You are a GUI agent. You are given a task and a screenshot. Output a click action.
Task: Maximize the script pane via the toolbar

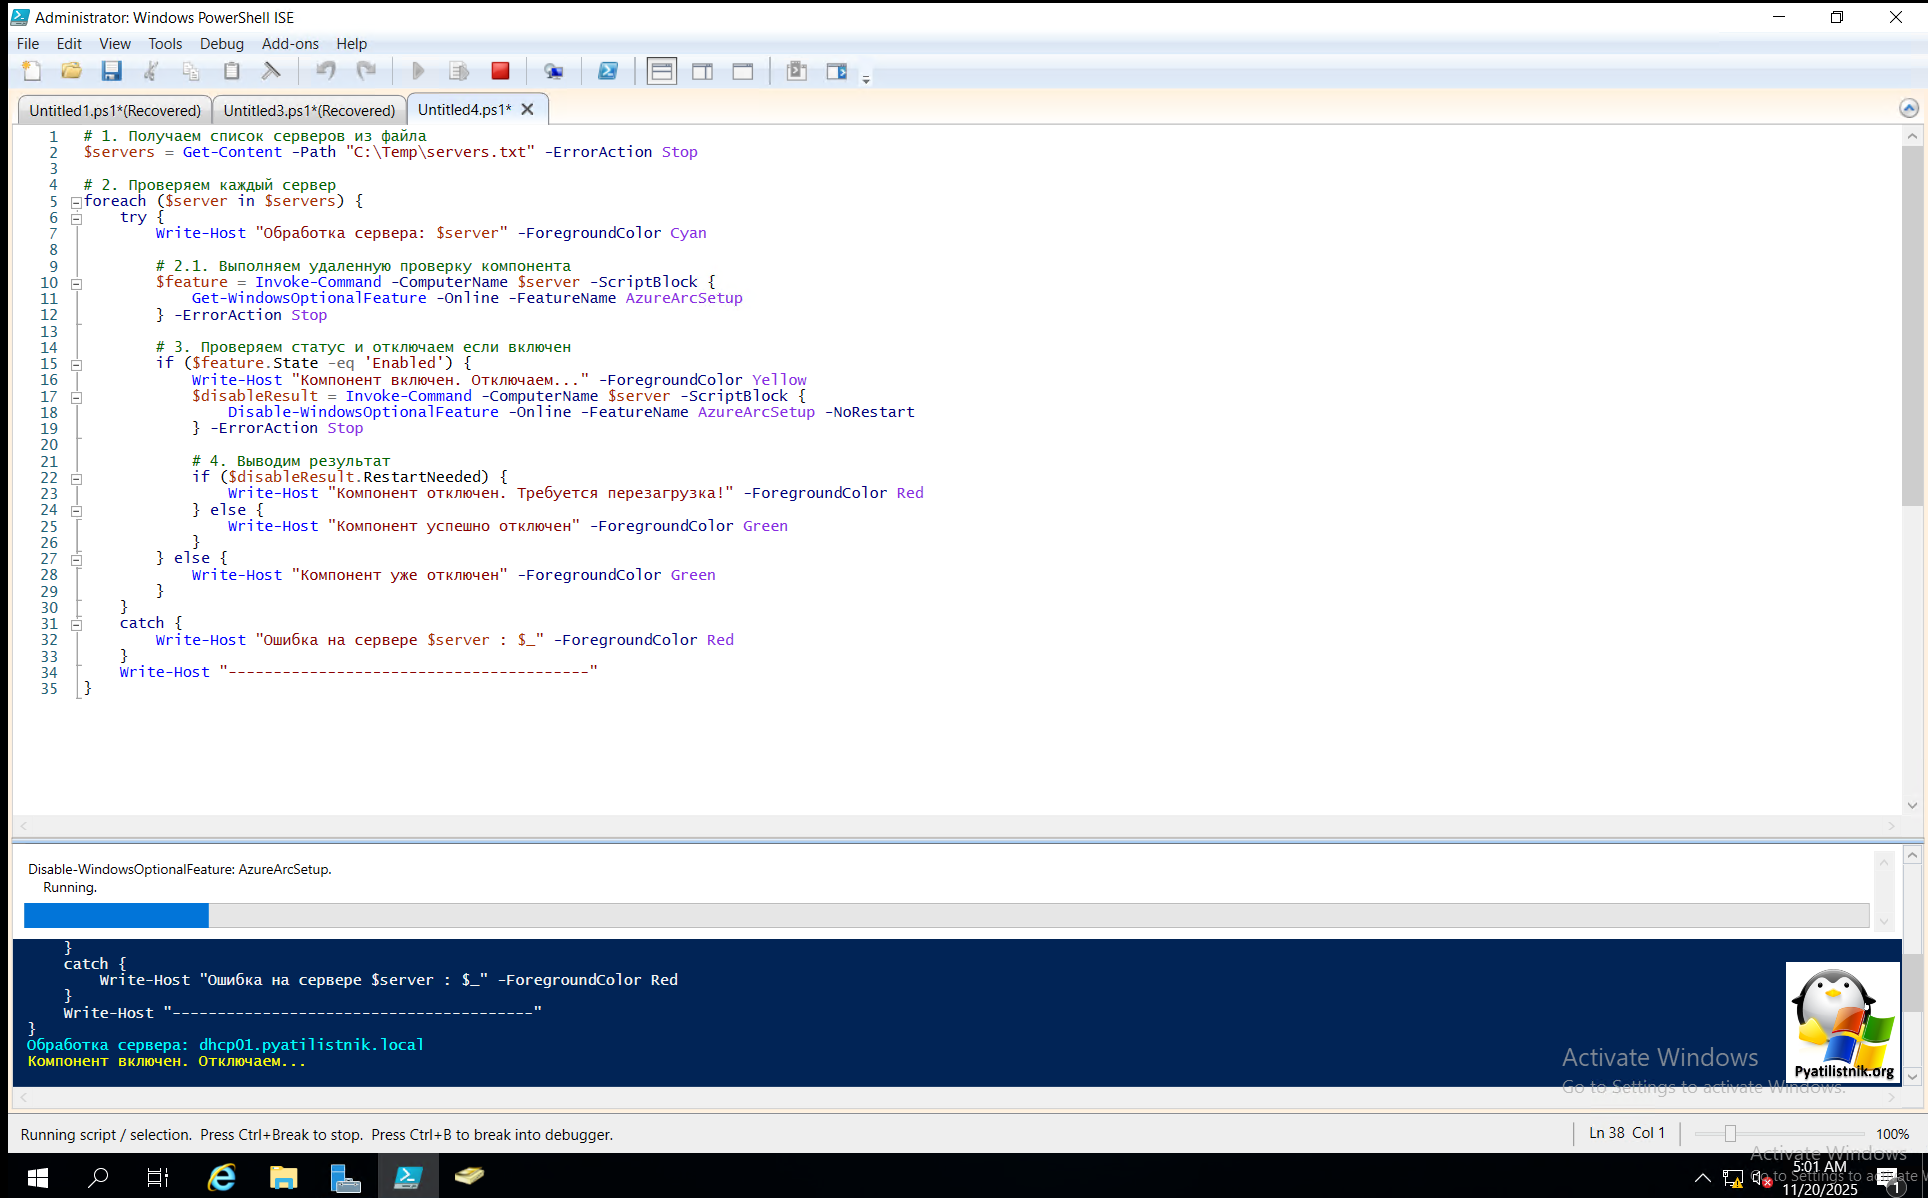pos(742,71)
